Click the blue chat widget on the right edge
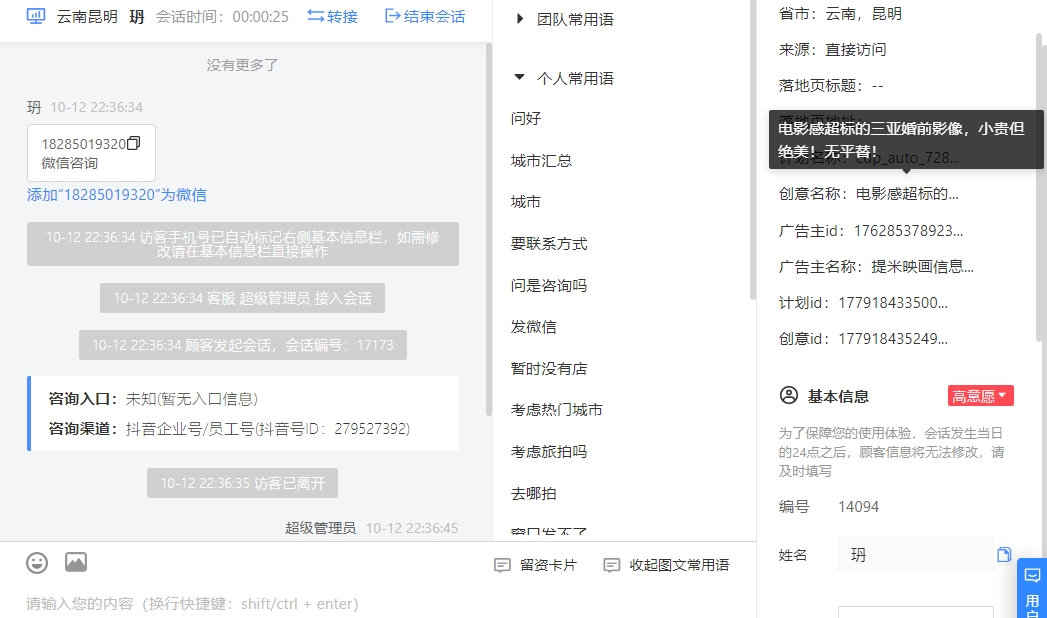Screen dimensions: 1047x618 (x=1032, y=588)
